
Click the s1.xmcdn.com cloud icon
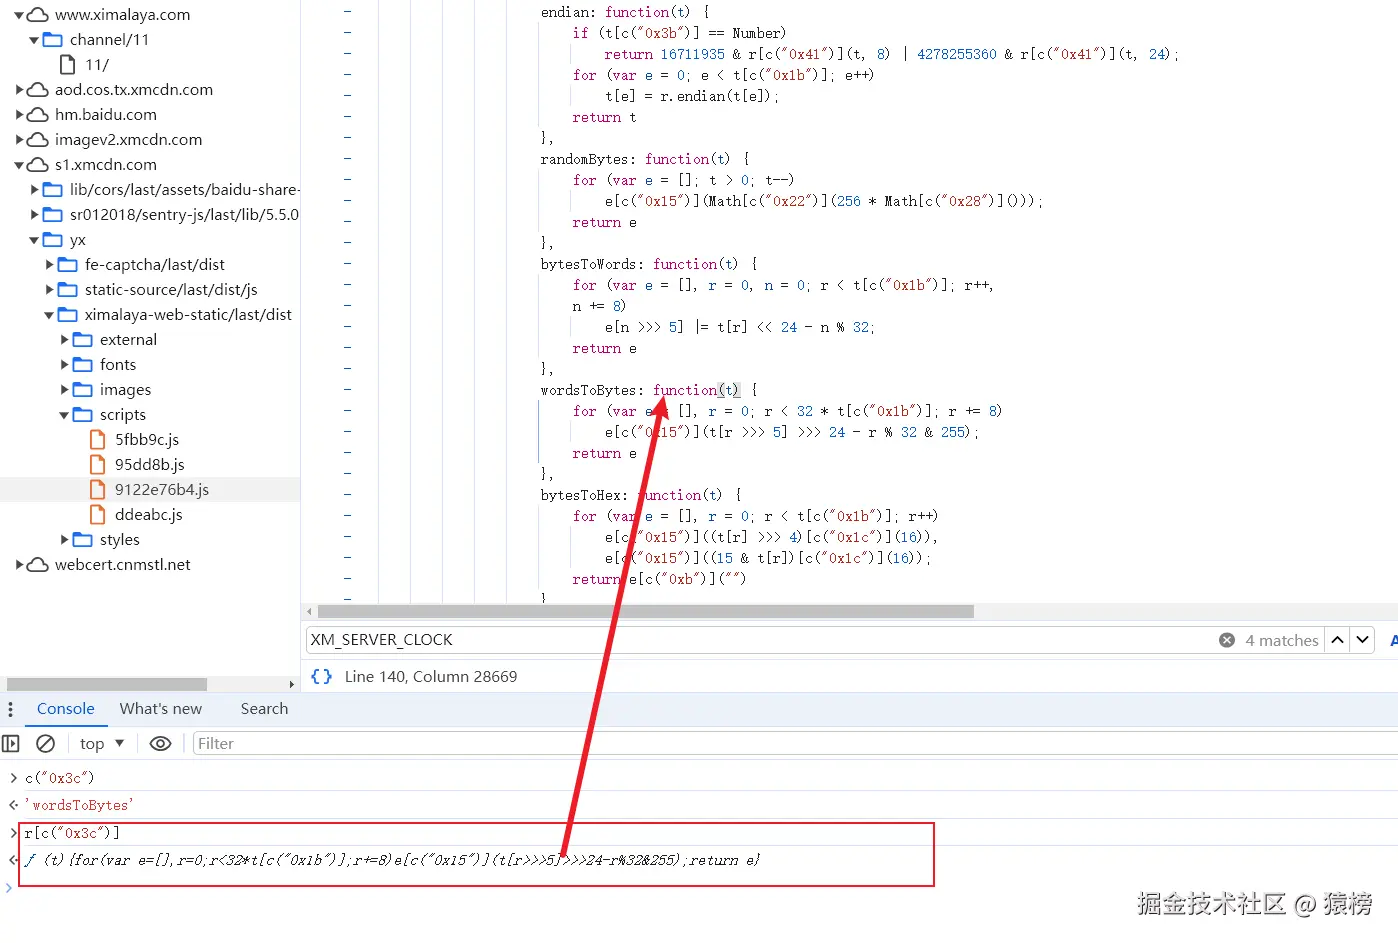[x=38, y=165]
